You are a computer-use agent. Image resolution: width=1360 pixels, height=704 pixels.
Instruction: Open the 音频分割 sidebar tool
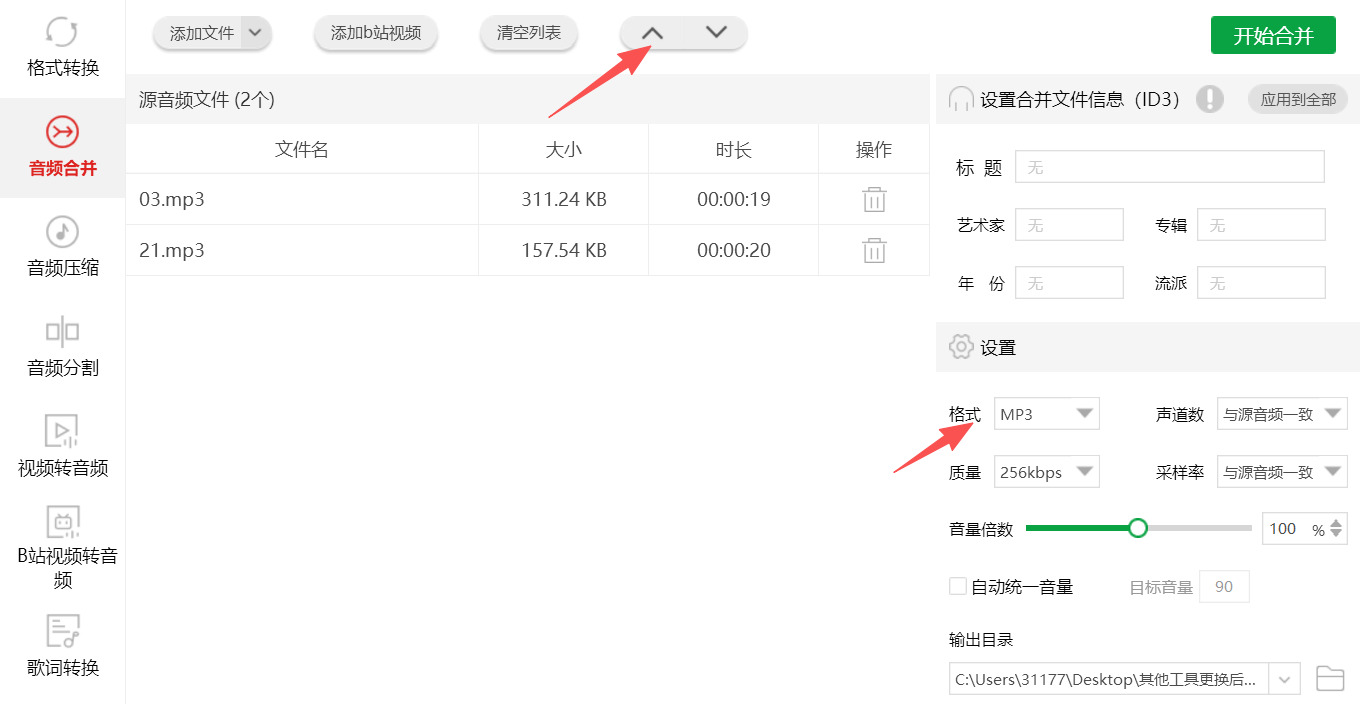pos(62,347)
